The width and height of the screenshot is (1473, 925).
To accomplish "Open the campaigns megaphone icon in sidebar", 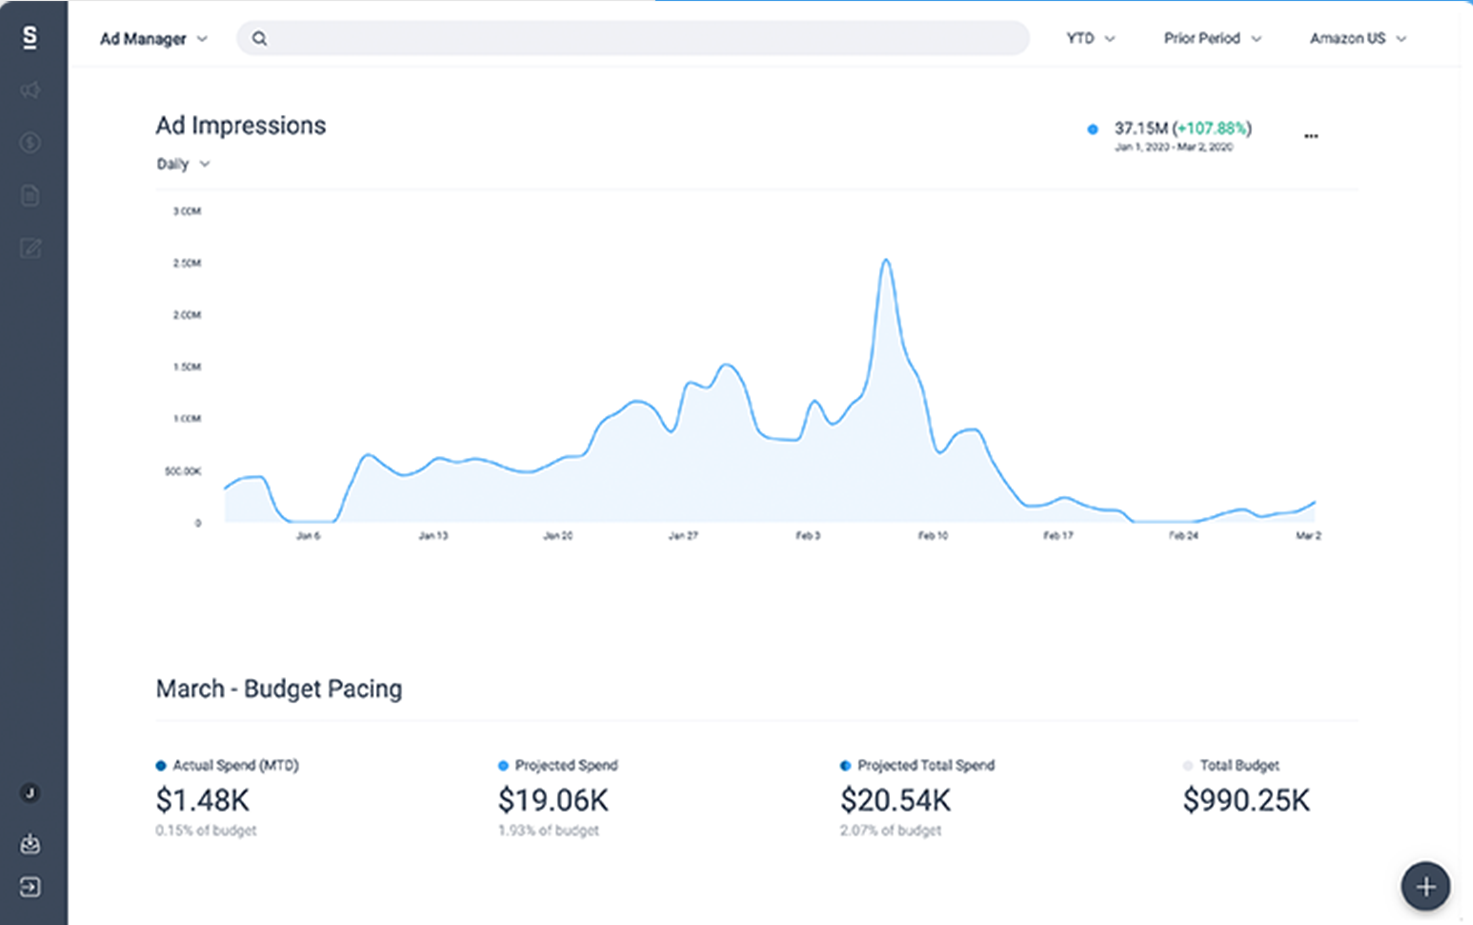I will 30,90.
